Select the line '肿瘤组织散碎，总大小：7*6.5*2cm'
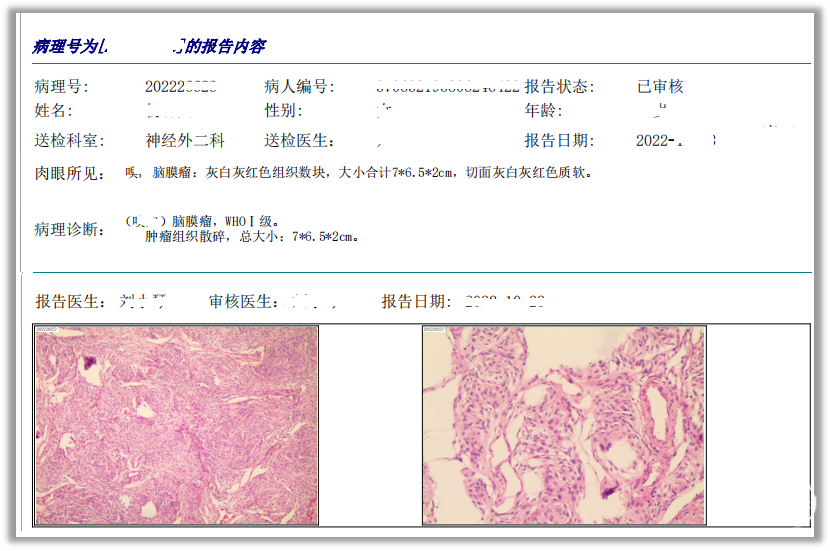This screenshot has width=830, height=551. click(x=252, y=237)
